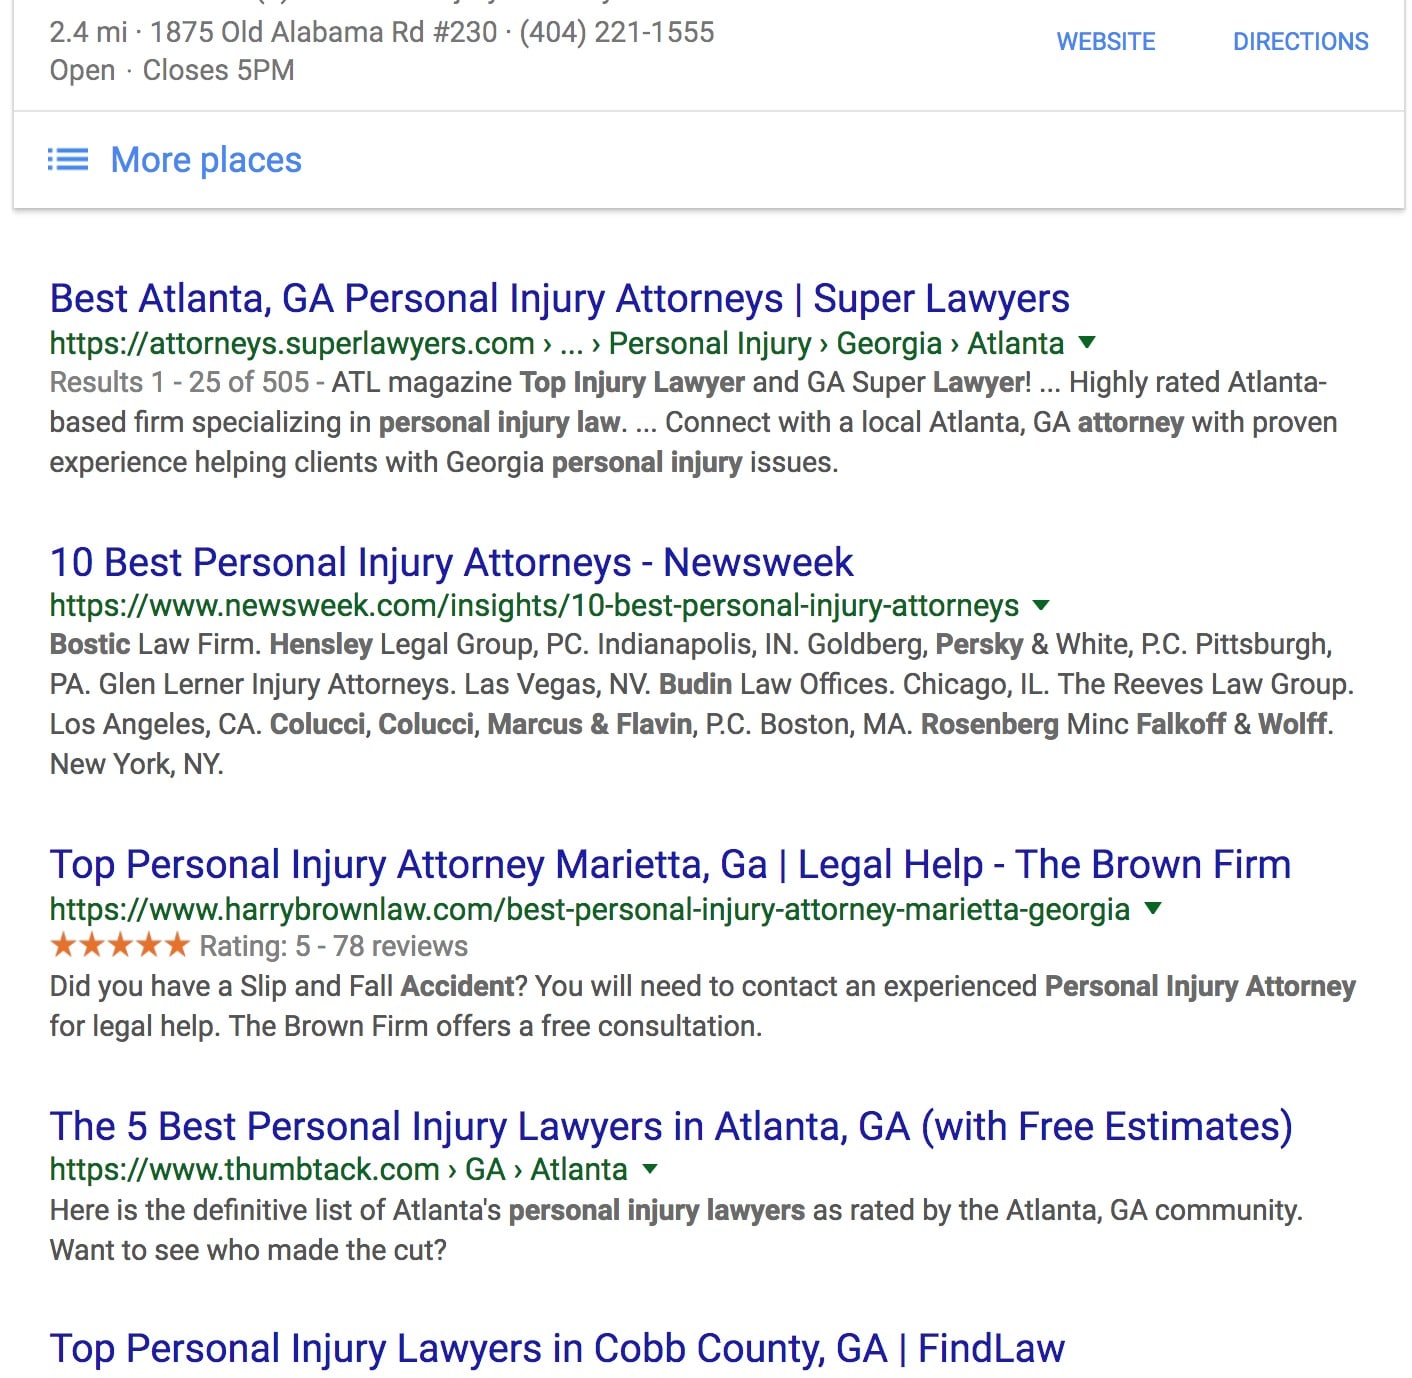Expand dropdown arrow beside newsweek.com URL

click(1041, 605)
